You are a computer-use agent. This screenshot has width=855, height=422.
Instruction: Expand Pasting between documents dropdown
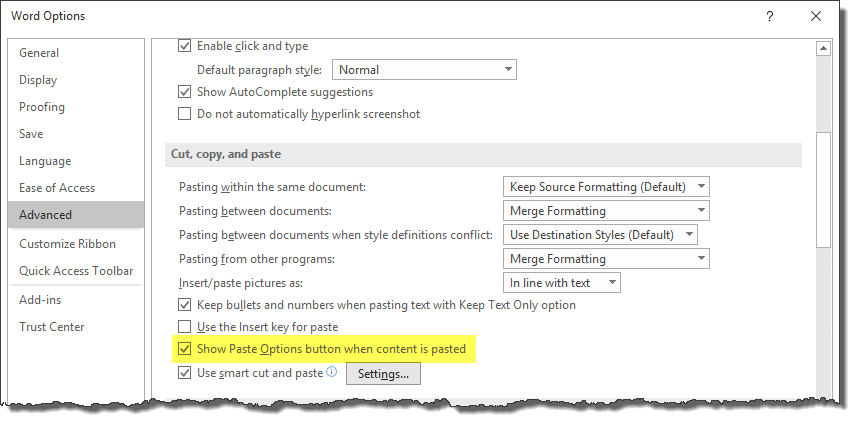click(606, 211)
